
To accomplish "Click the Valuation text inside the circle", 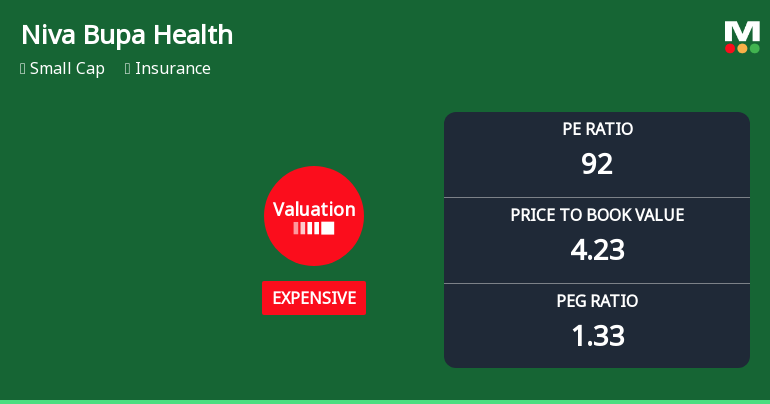I will click(x=314, y=209).
